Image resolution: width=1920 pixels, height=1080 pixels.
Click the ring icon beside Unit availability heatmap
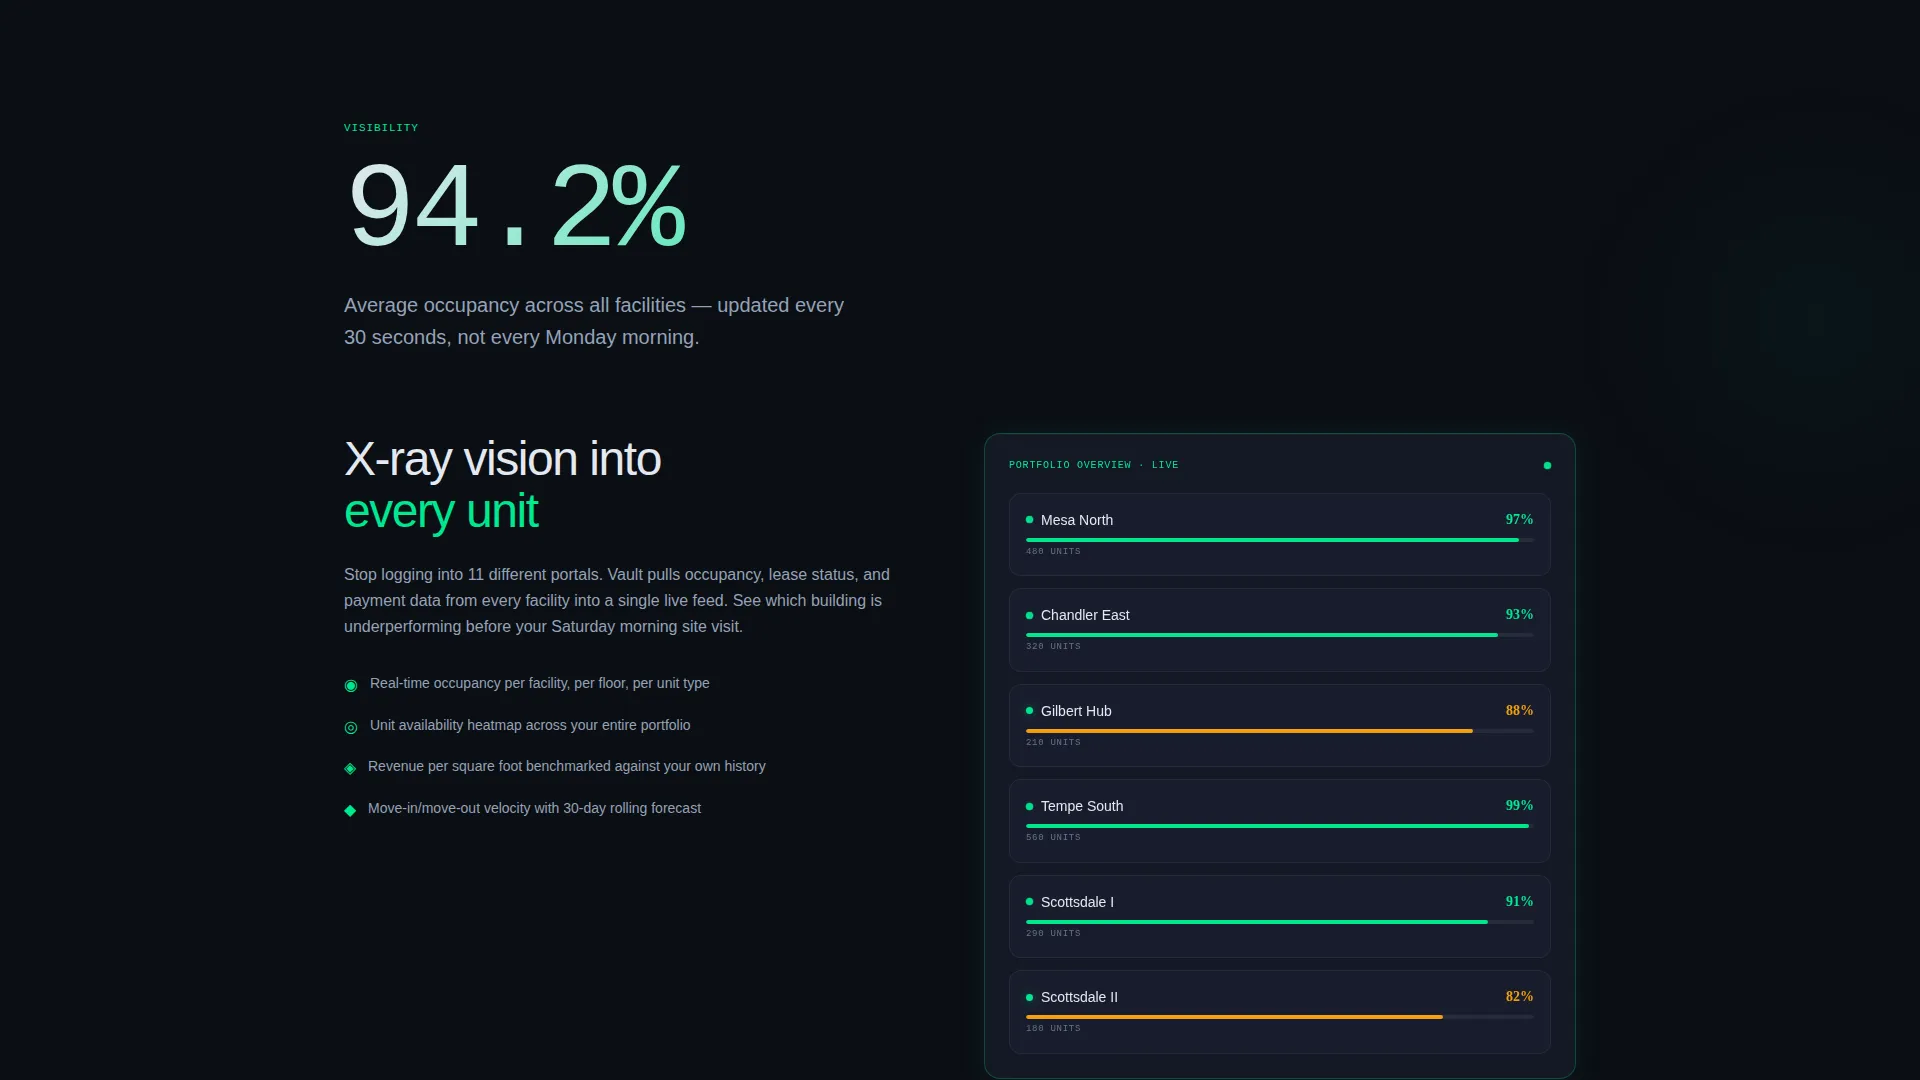tap(351, 727)
